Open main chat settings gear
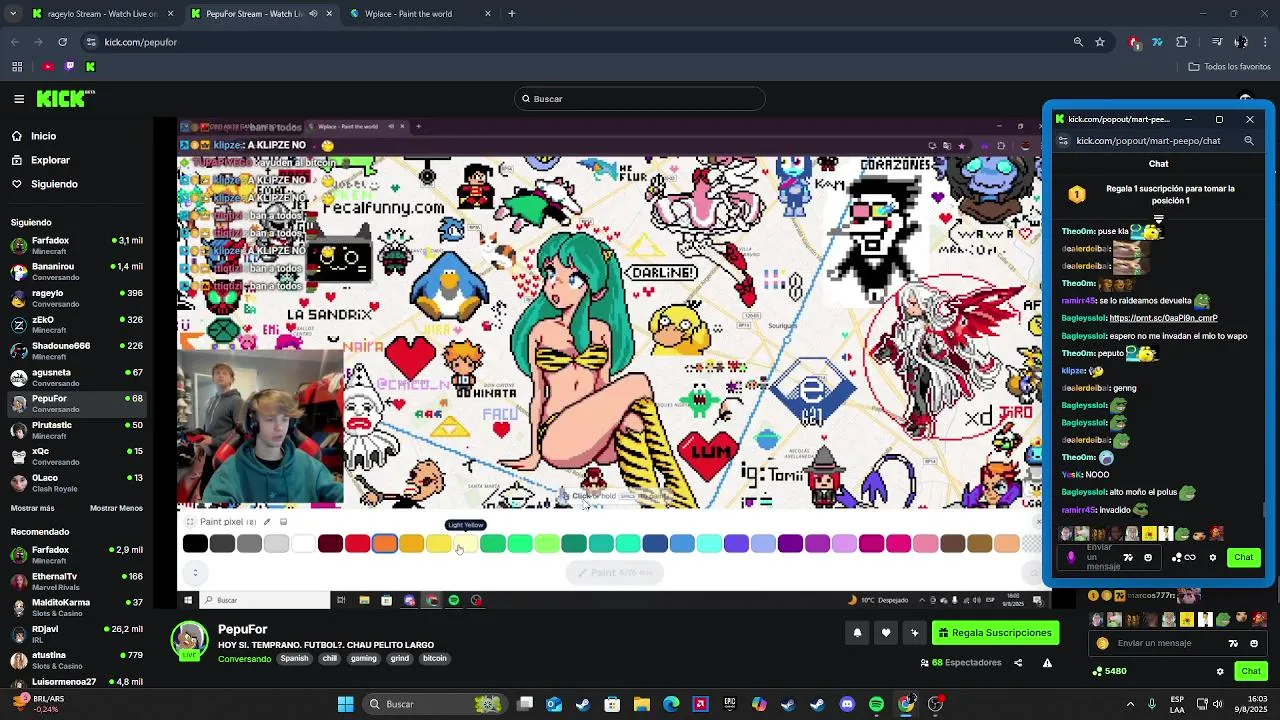Viewport: 1280px width, 720px height. (x=1219, y=671)
